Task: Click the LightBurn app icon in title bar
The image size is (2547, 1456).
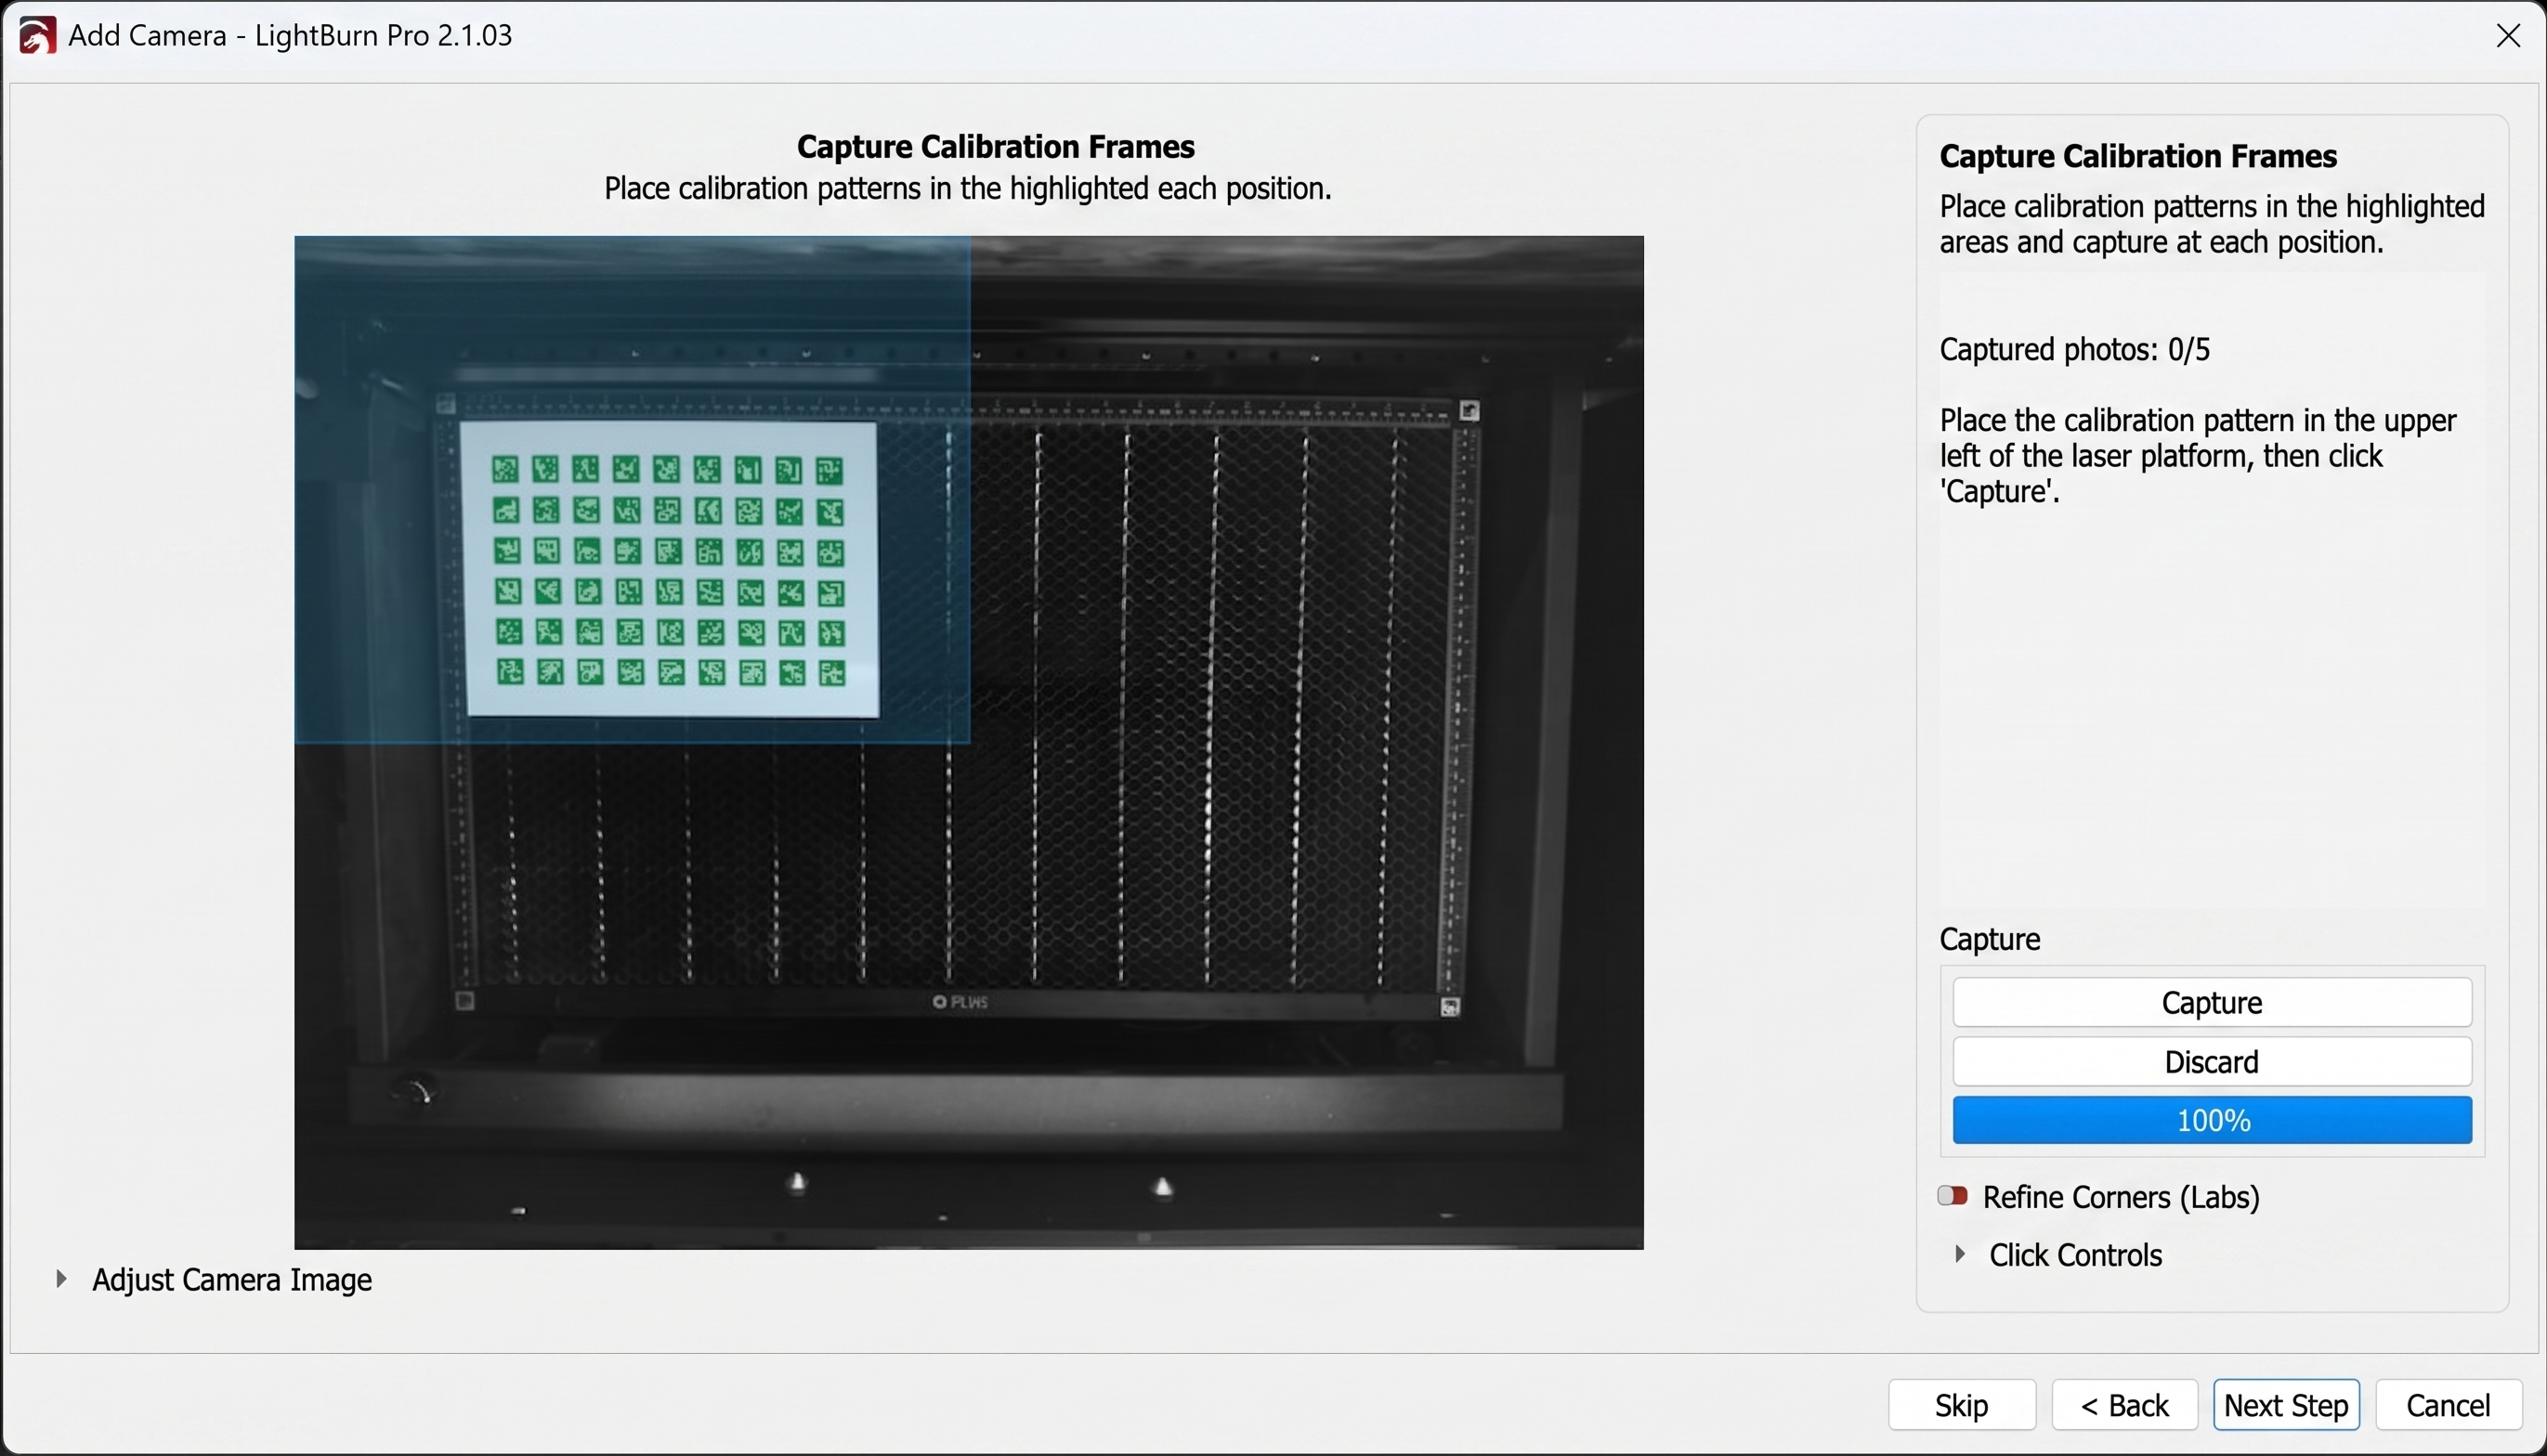Action: point(37,36)
